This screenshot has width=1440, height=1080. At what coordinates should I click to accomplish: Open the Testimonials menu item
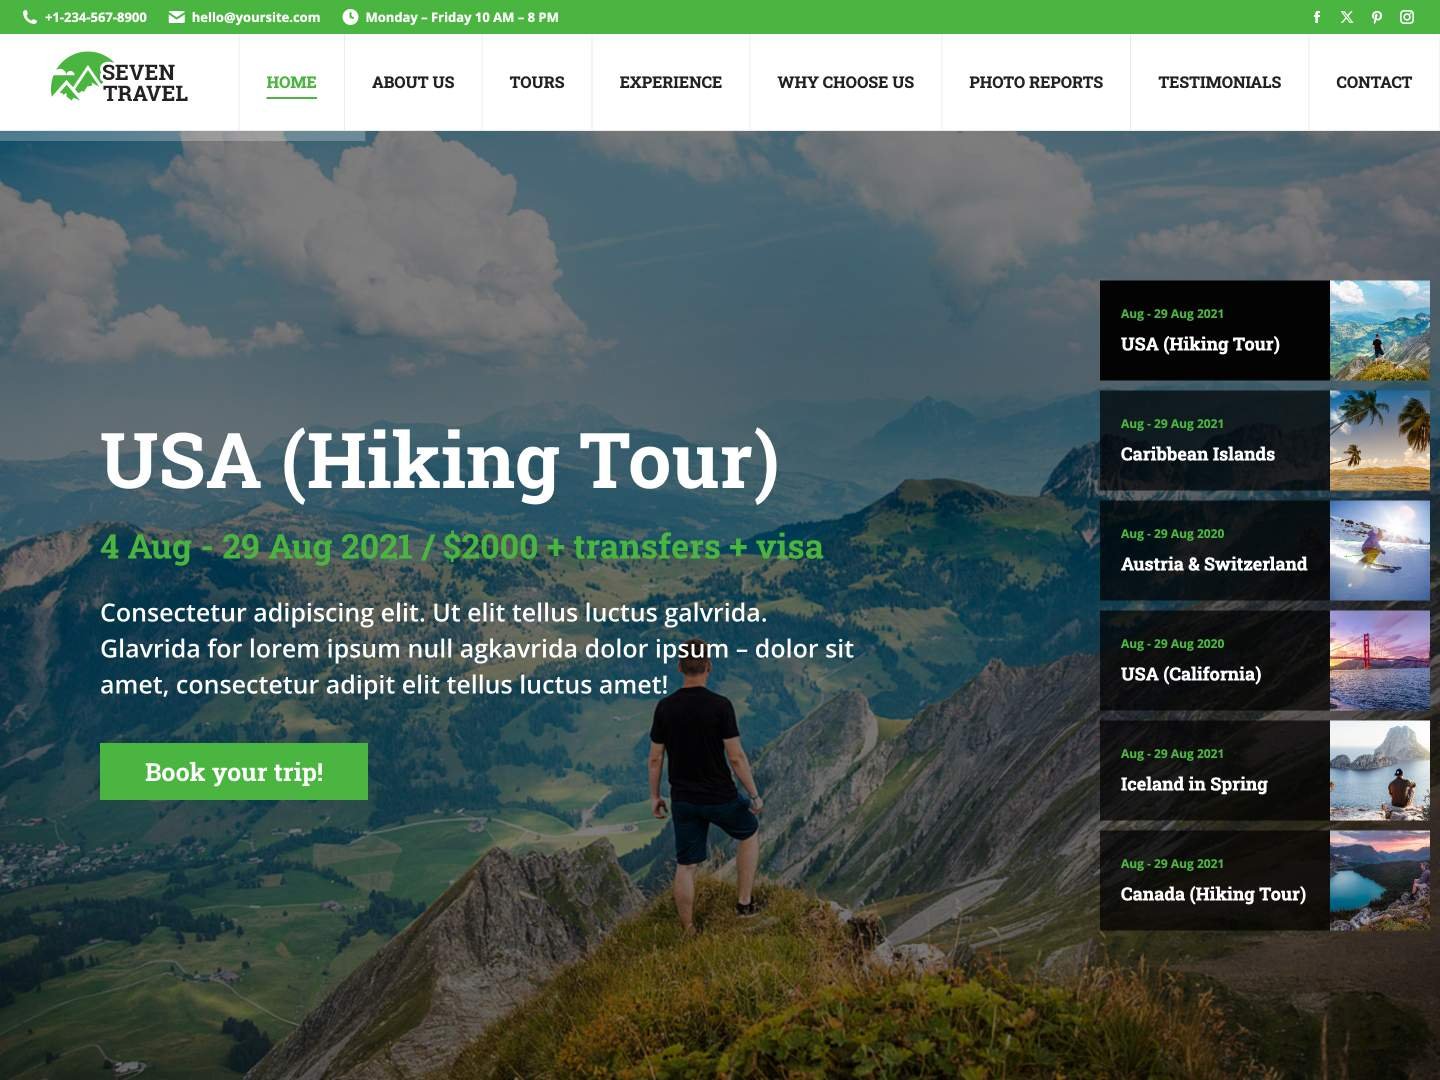coord(1219,82)
